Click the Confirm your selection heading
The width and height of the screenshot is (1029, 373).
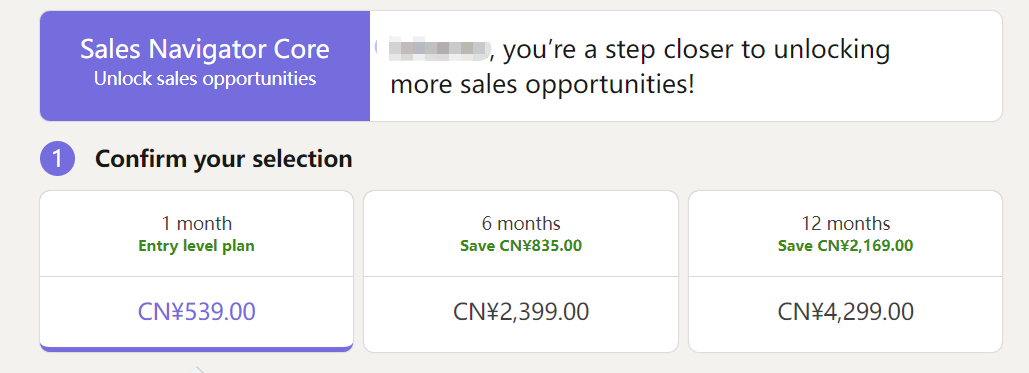coord(224,159)
